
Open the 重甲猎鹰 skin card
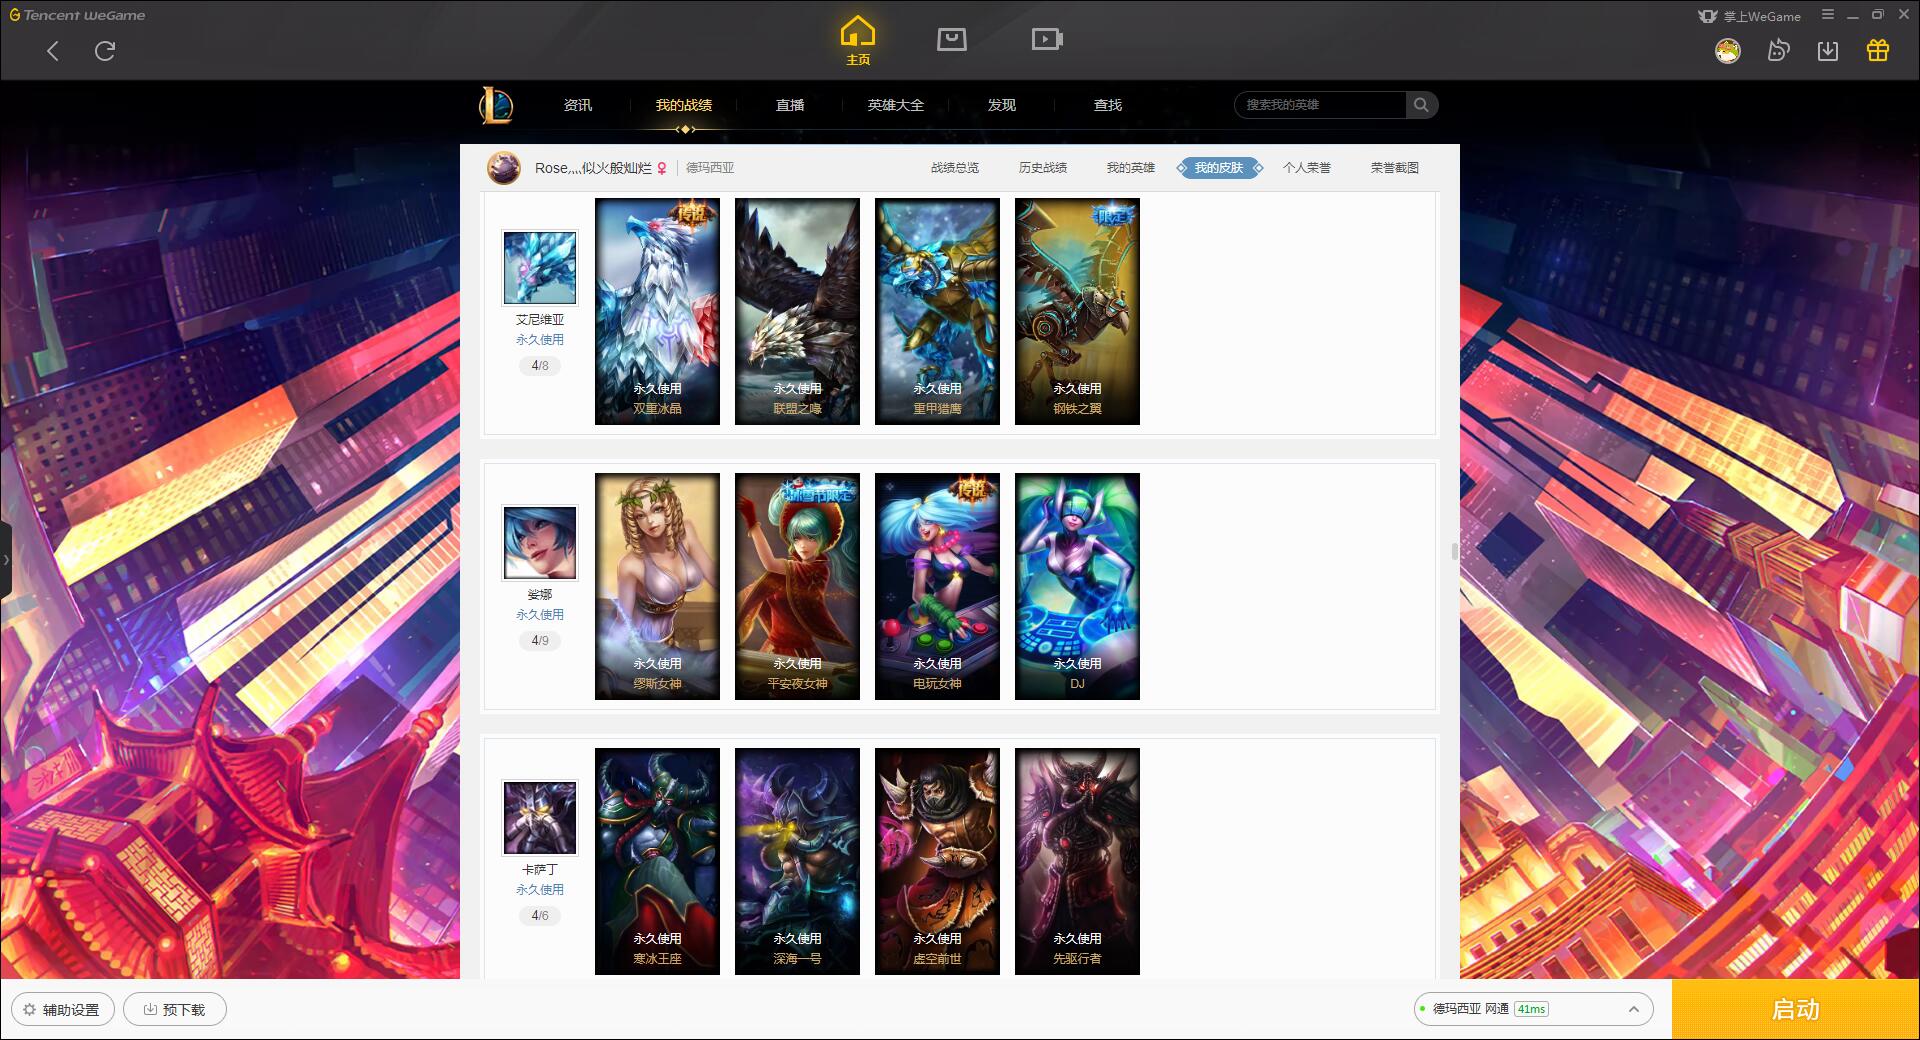(x=937, y=311)
